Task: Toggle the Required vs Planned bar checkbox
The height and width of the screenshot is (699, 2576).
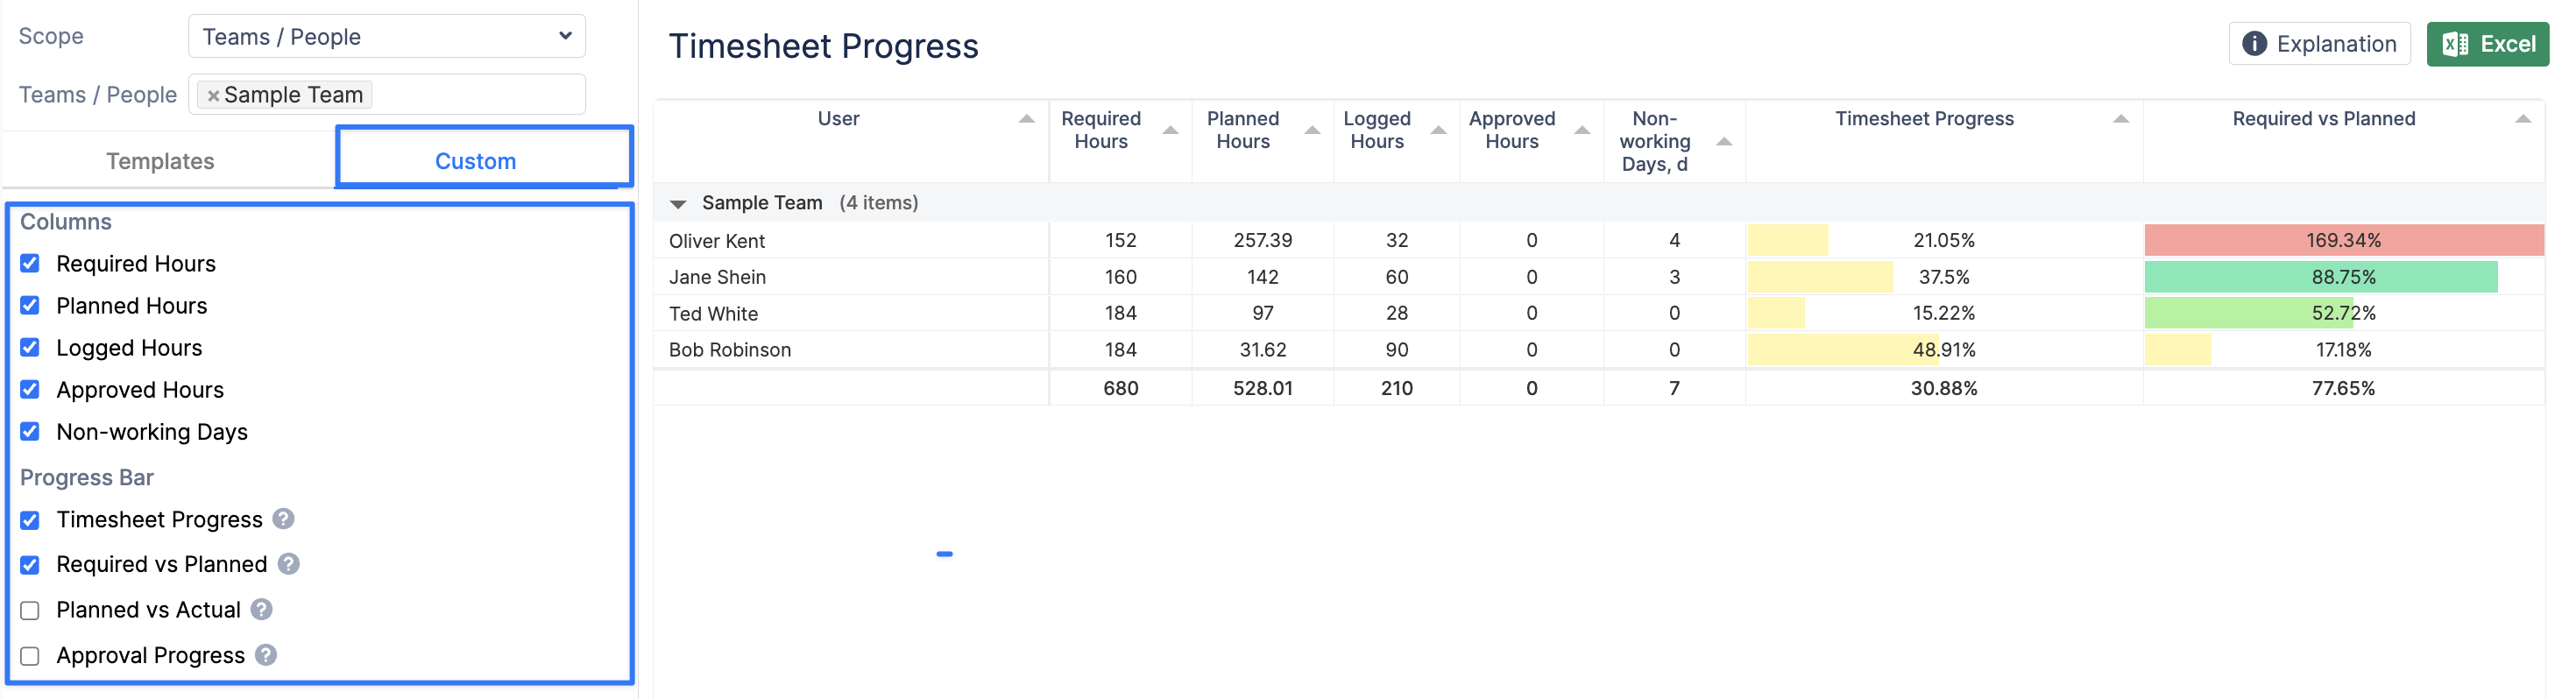Action: (30, 565)
